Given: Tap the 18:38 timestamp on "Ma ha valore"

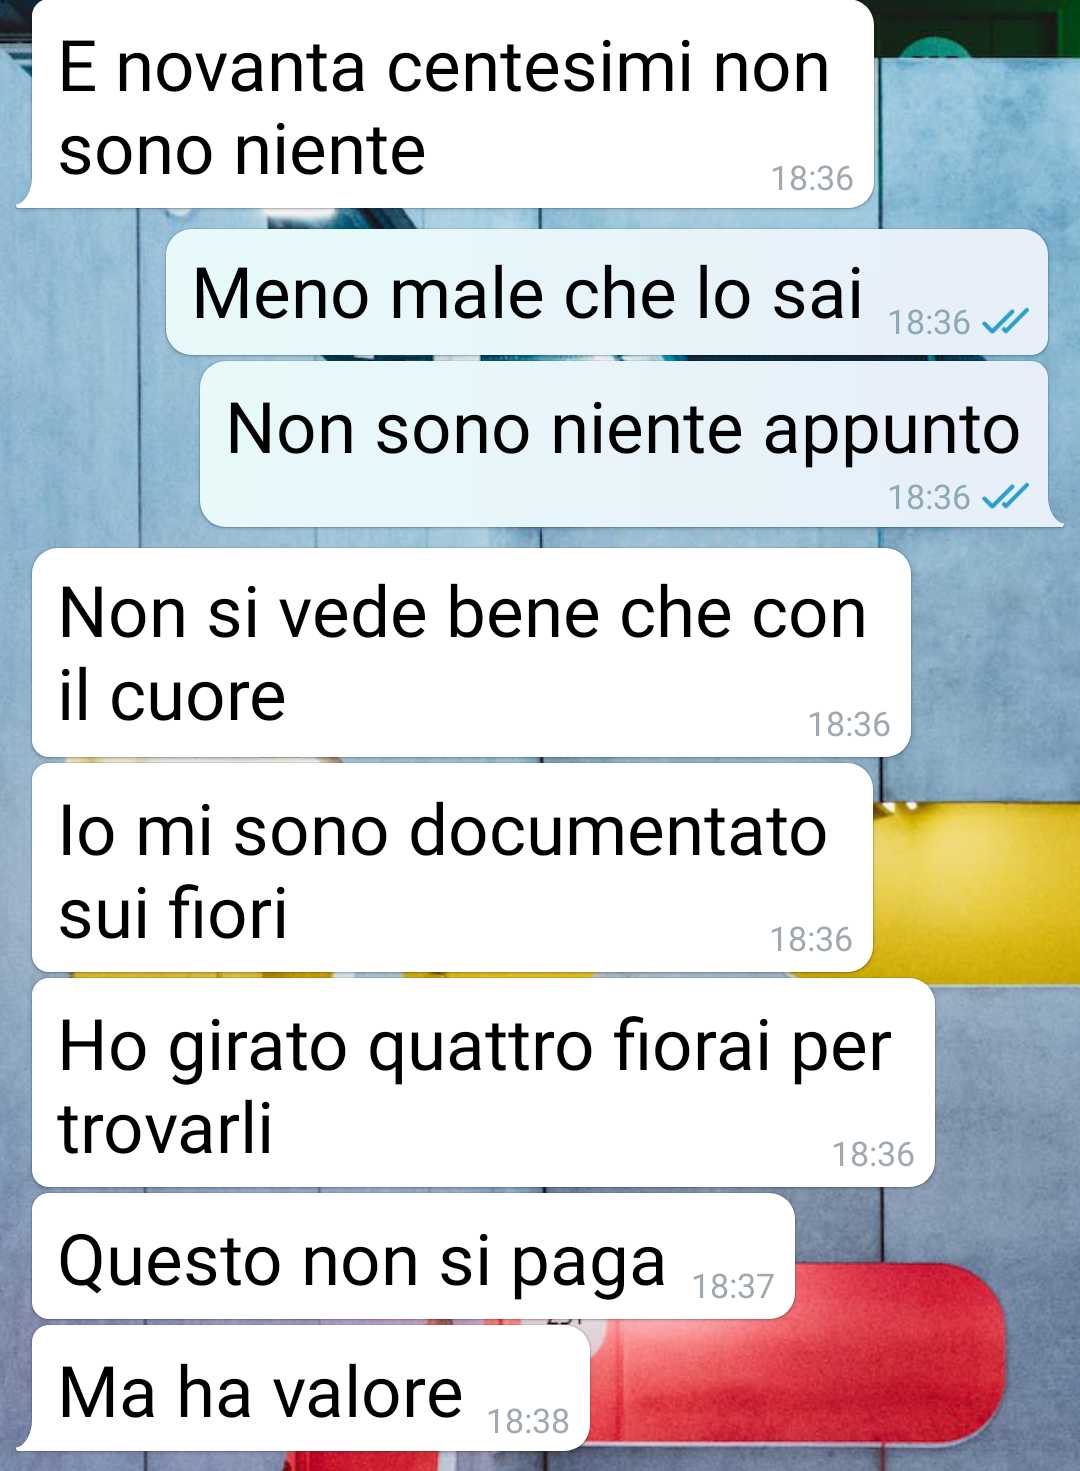Looking at the screenshot, I should click(528, 1420).
